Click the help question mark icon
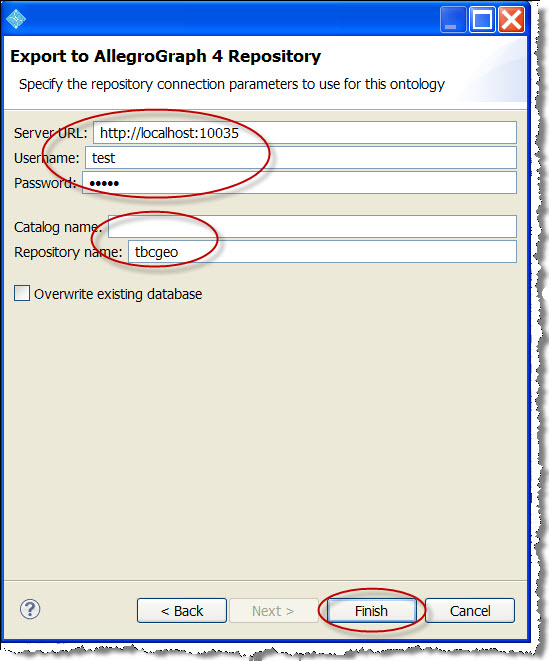This screenshot has width=549, height=661. tap(30, 609)
